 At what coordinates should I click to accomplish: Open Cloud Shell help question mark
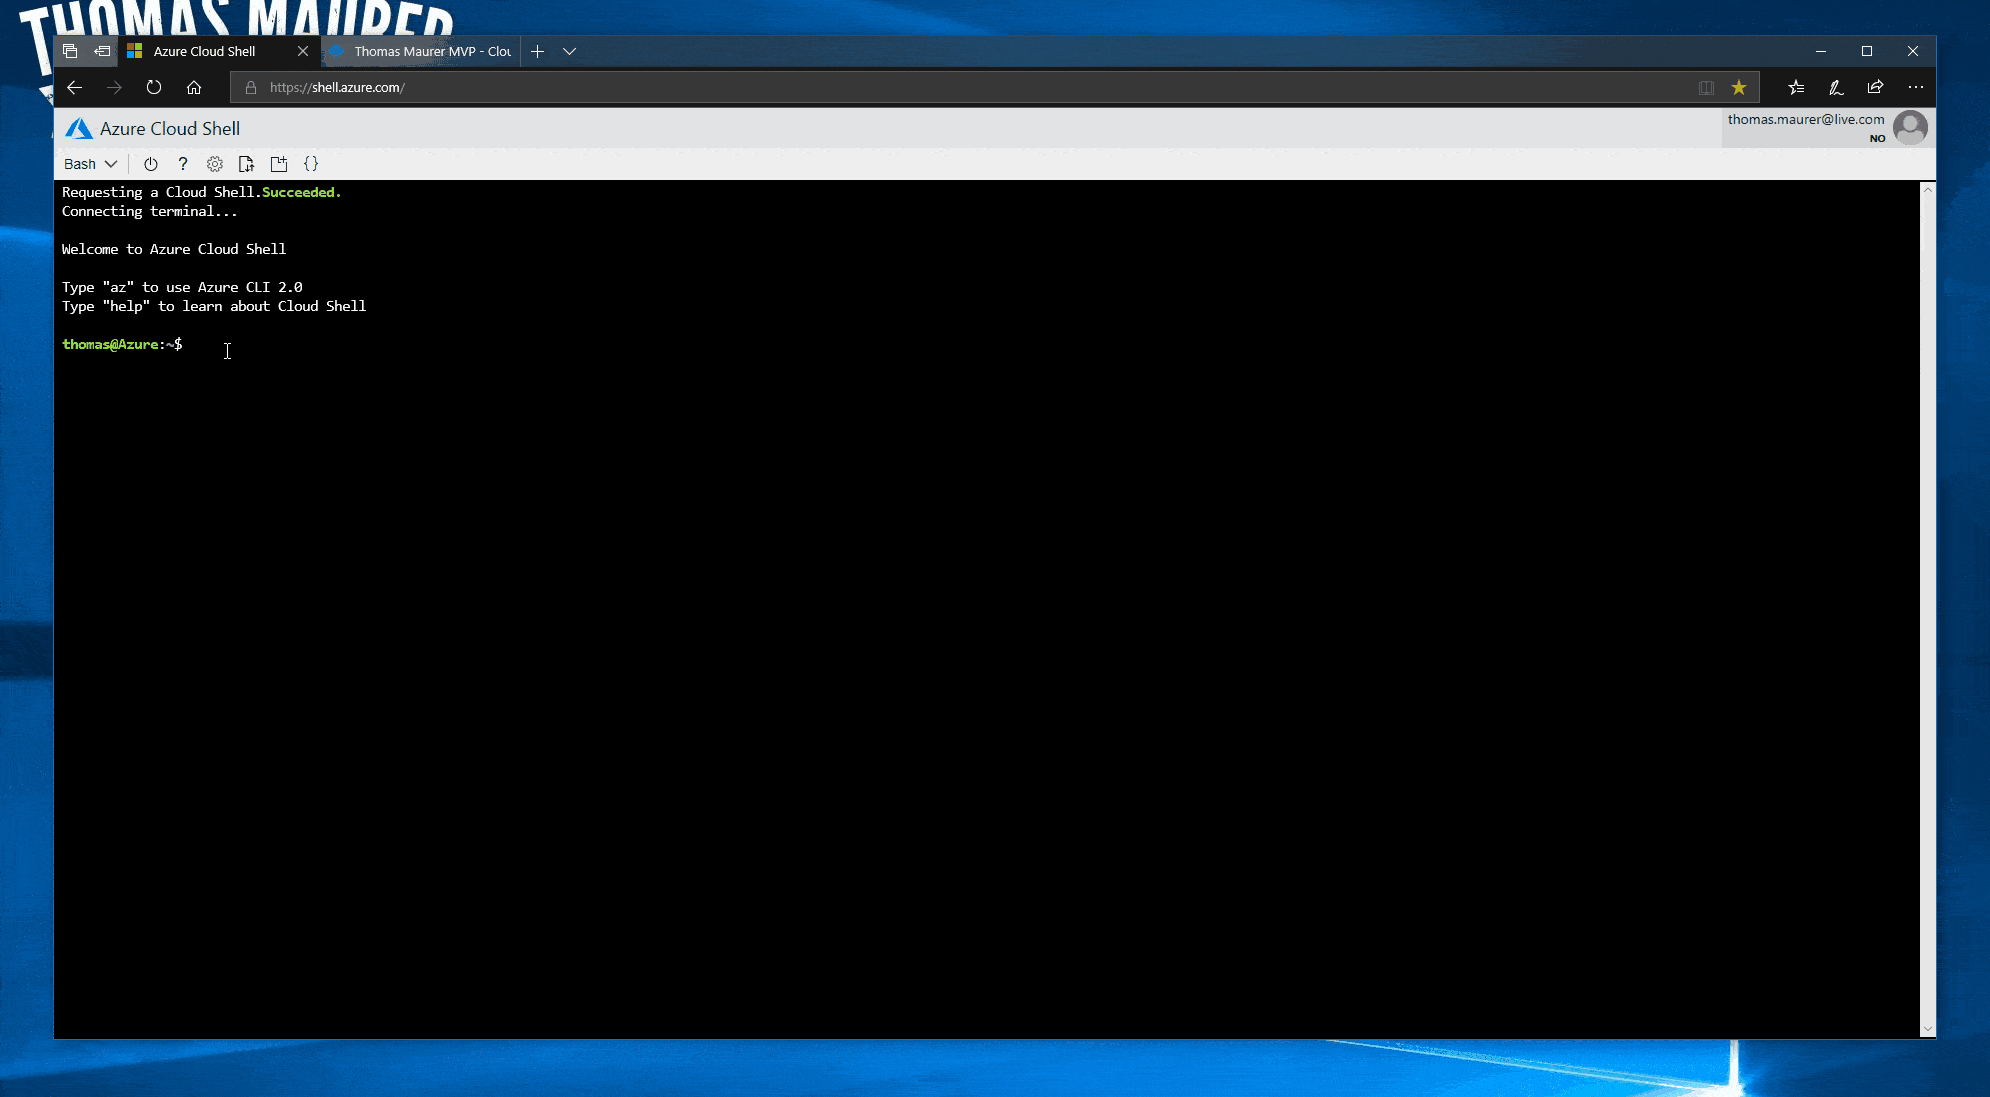coord(182,164)
